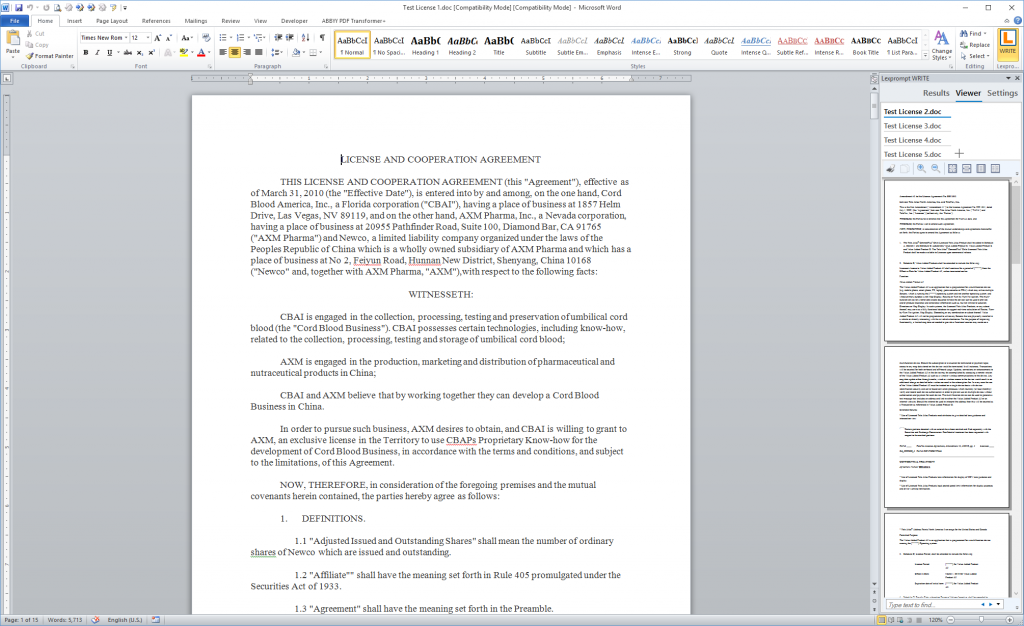The image size is (1024, 626).
Task: Select Test License 3.doc in viewer
Action: click(912, 126)
